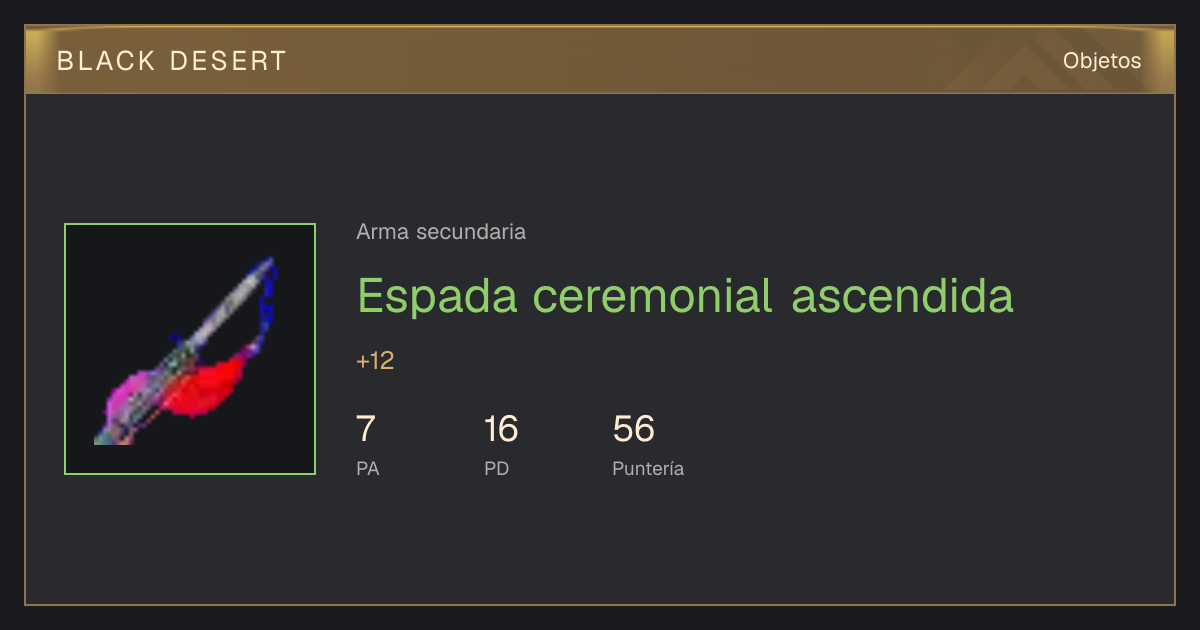The height and width of the screenshot is (630, 1200).
Task: Click the green border of item thumbnail
Action: click(190, 225)
